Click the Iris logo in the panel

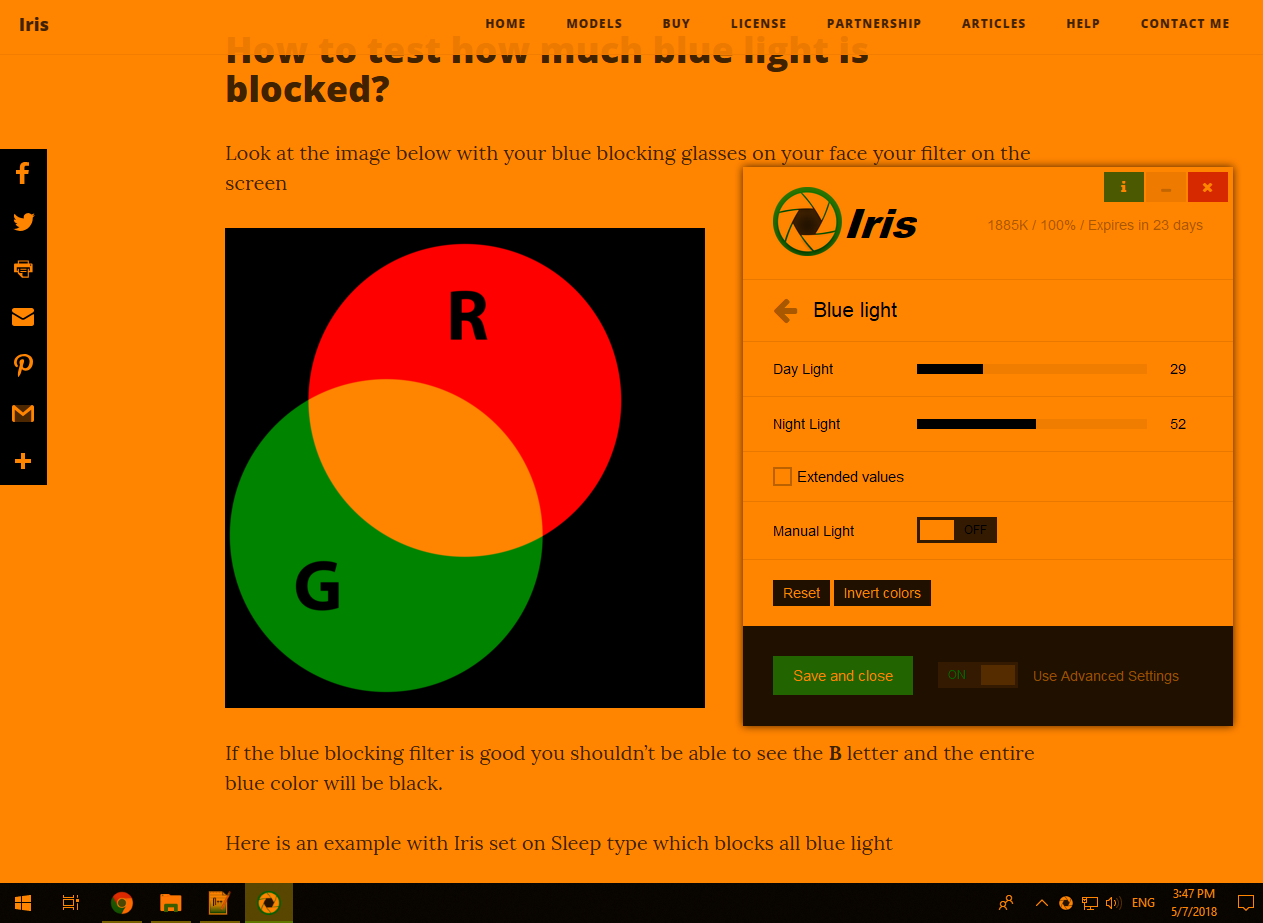845,222
